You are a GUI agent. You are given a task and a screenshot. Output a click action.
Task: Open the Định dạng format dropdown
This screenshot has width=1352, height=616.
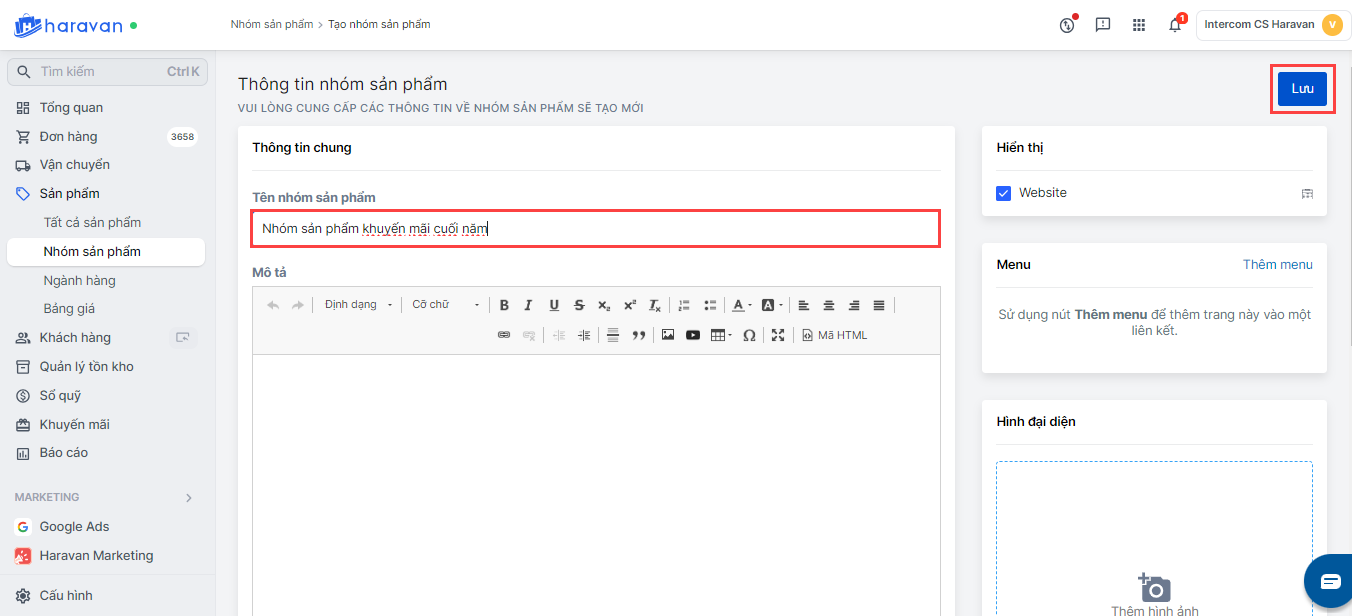(358, 305)
